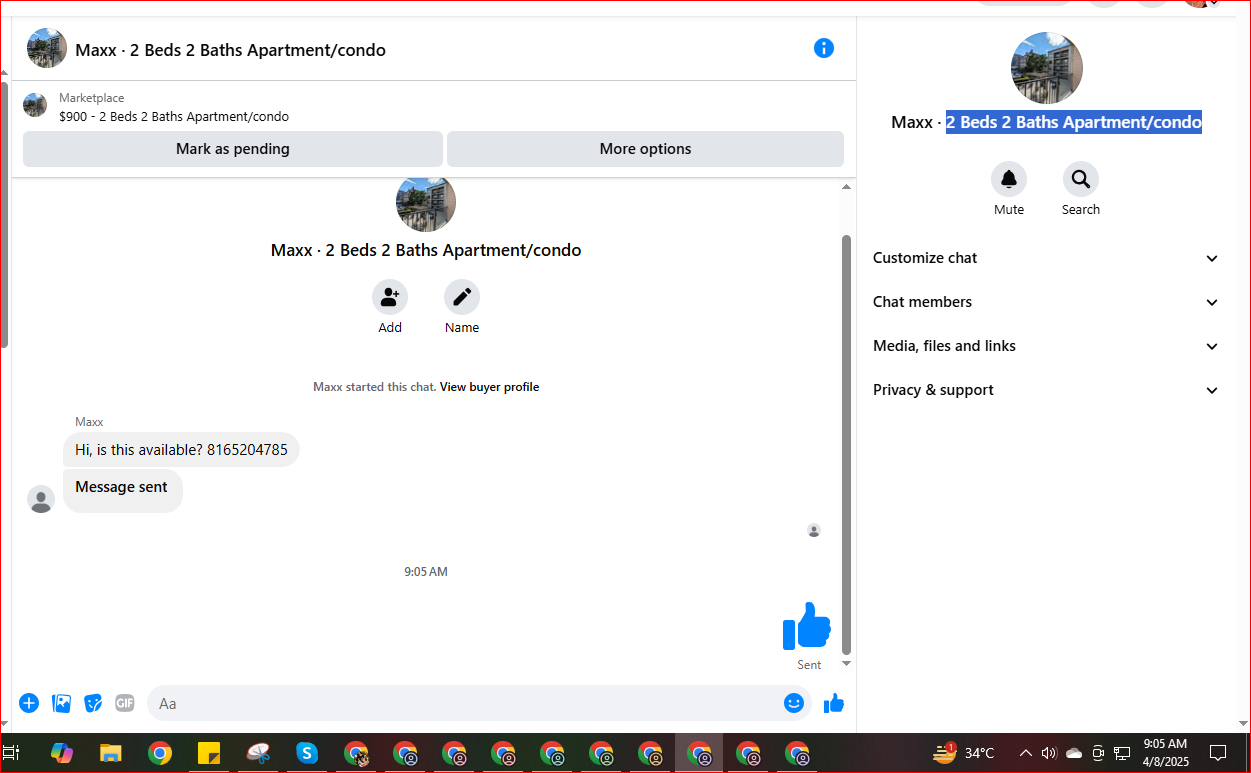The height and width of the screenshot is (773, 1251).
Task: Open the GIF picker
Action: click(125, 703)
